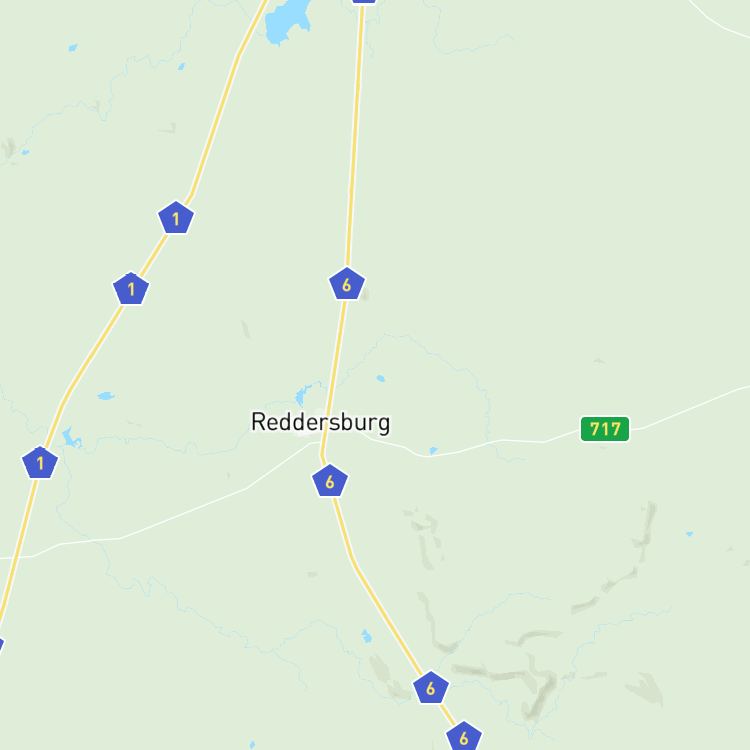The width and height of the screenshot is (750, 750).
Task: Click the cut-off shield at top map edge
Action: point(364,1)
